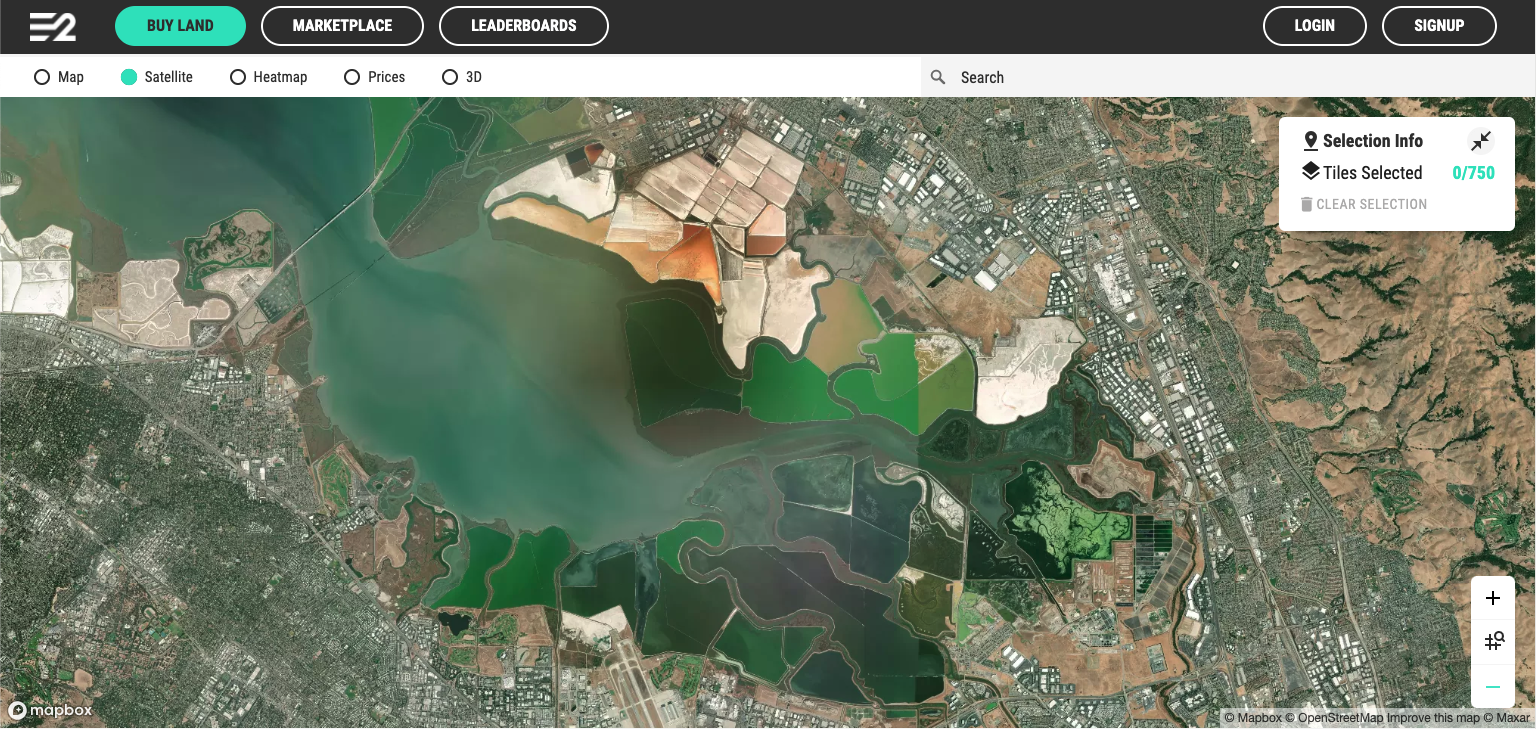This screenshot has height=729, width=1536.
Task: Click the LOGIN button
Action: (x=1314, y=25)
